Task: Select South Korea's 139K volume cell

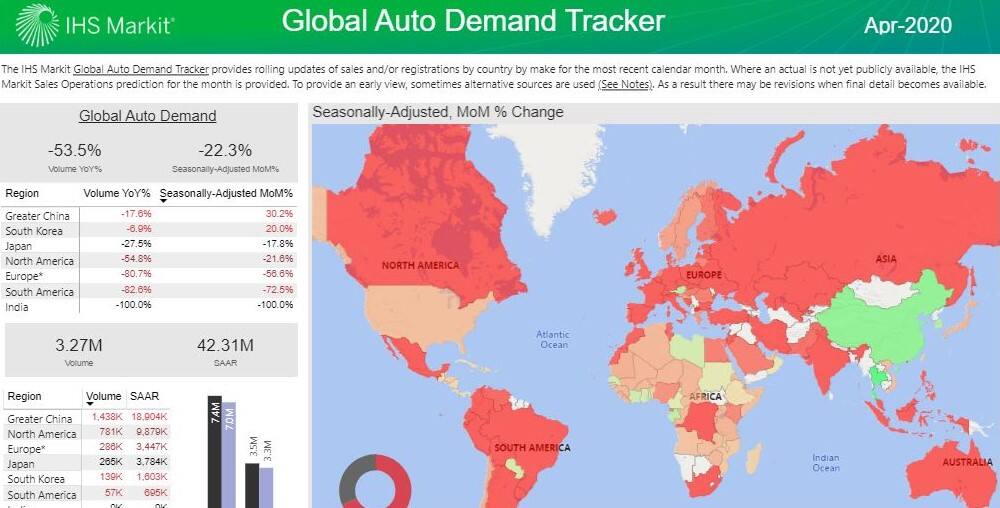Action: pos(110,477)
